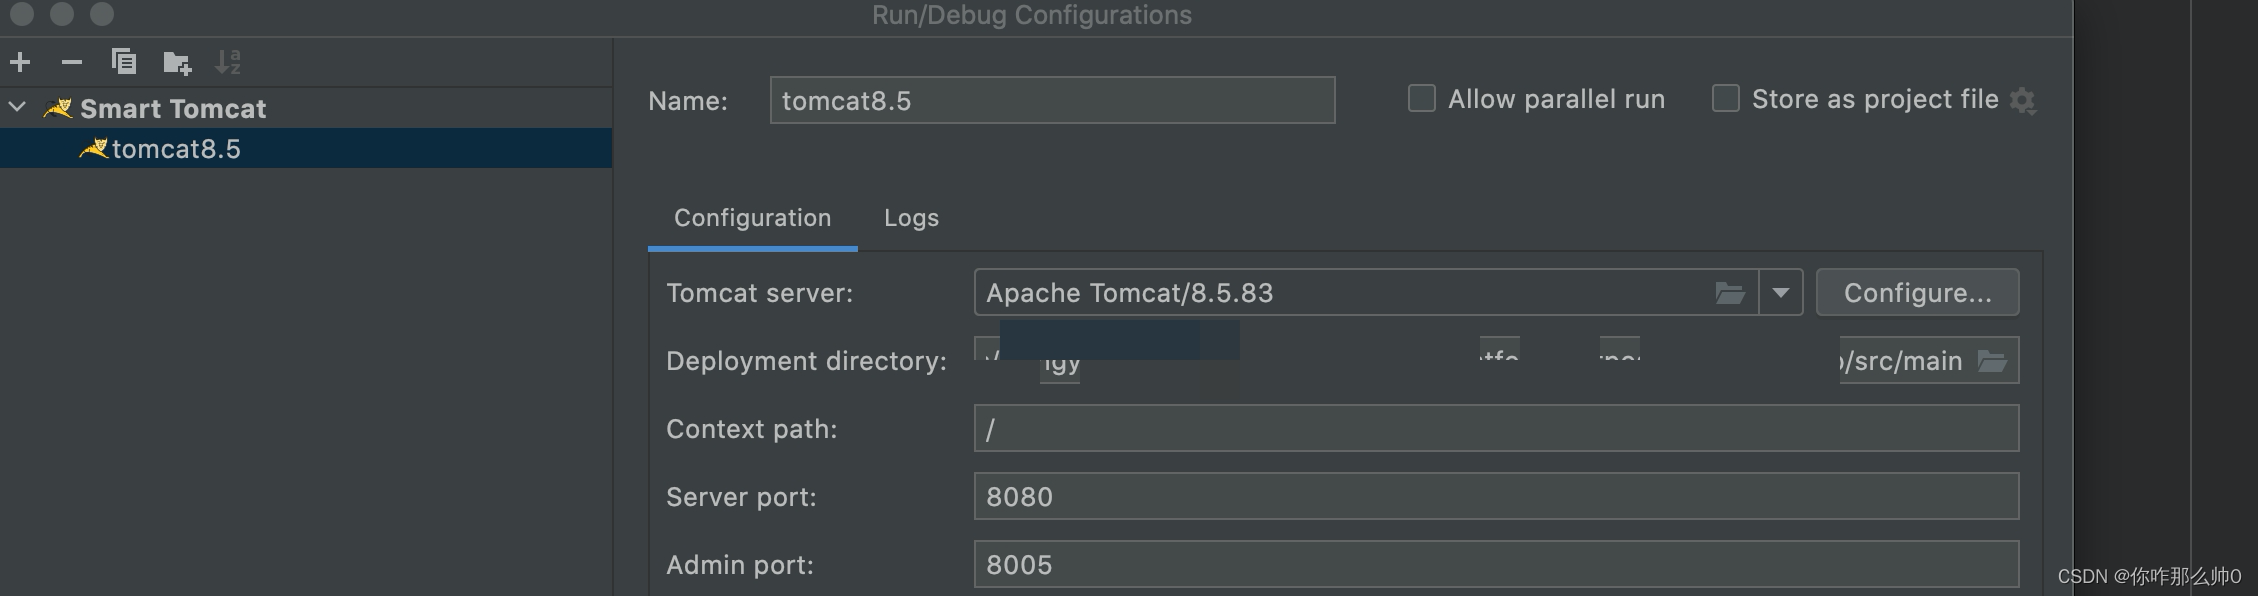Open the Configuration tab
The image size is (2258, 596).
click(752, 218)
